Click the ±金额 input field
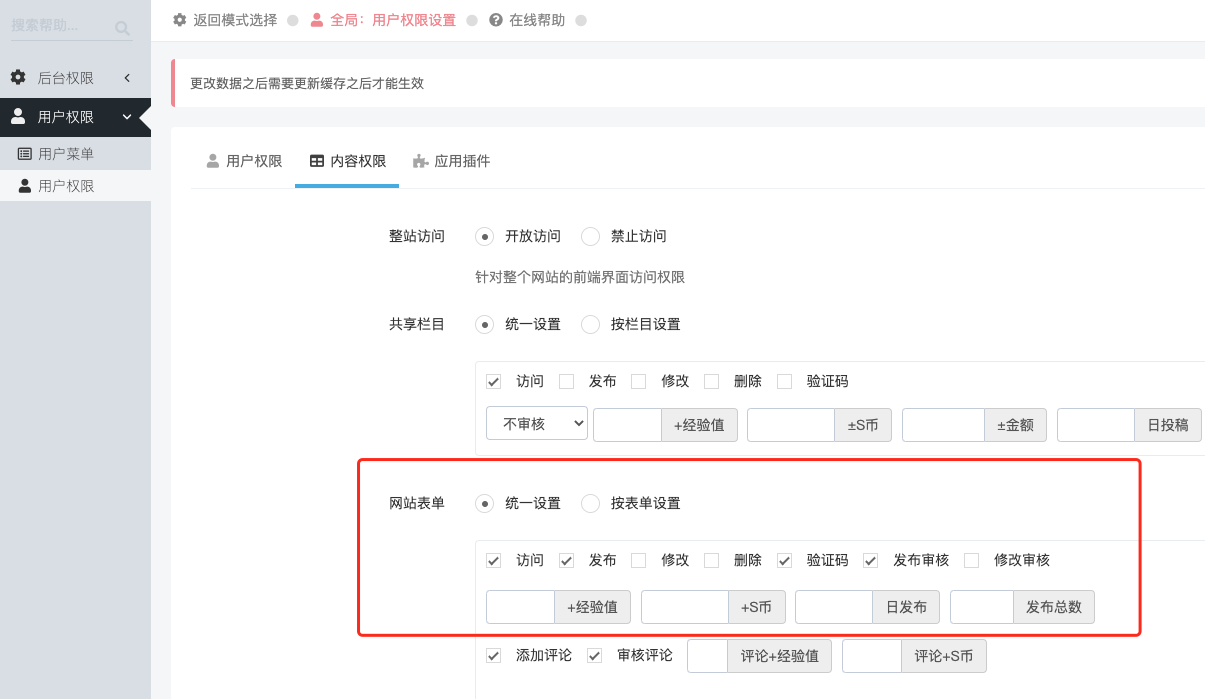This screenshot has height=699, width=1205. [943, 425]
